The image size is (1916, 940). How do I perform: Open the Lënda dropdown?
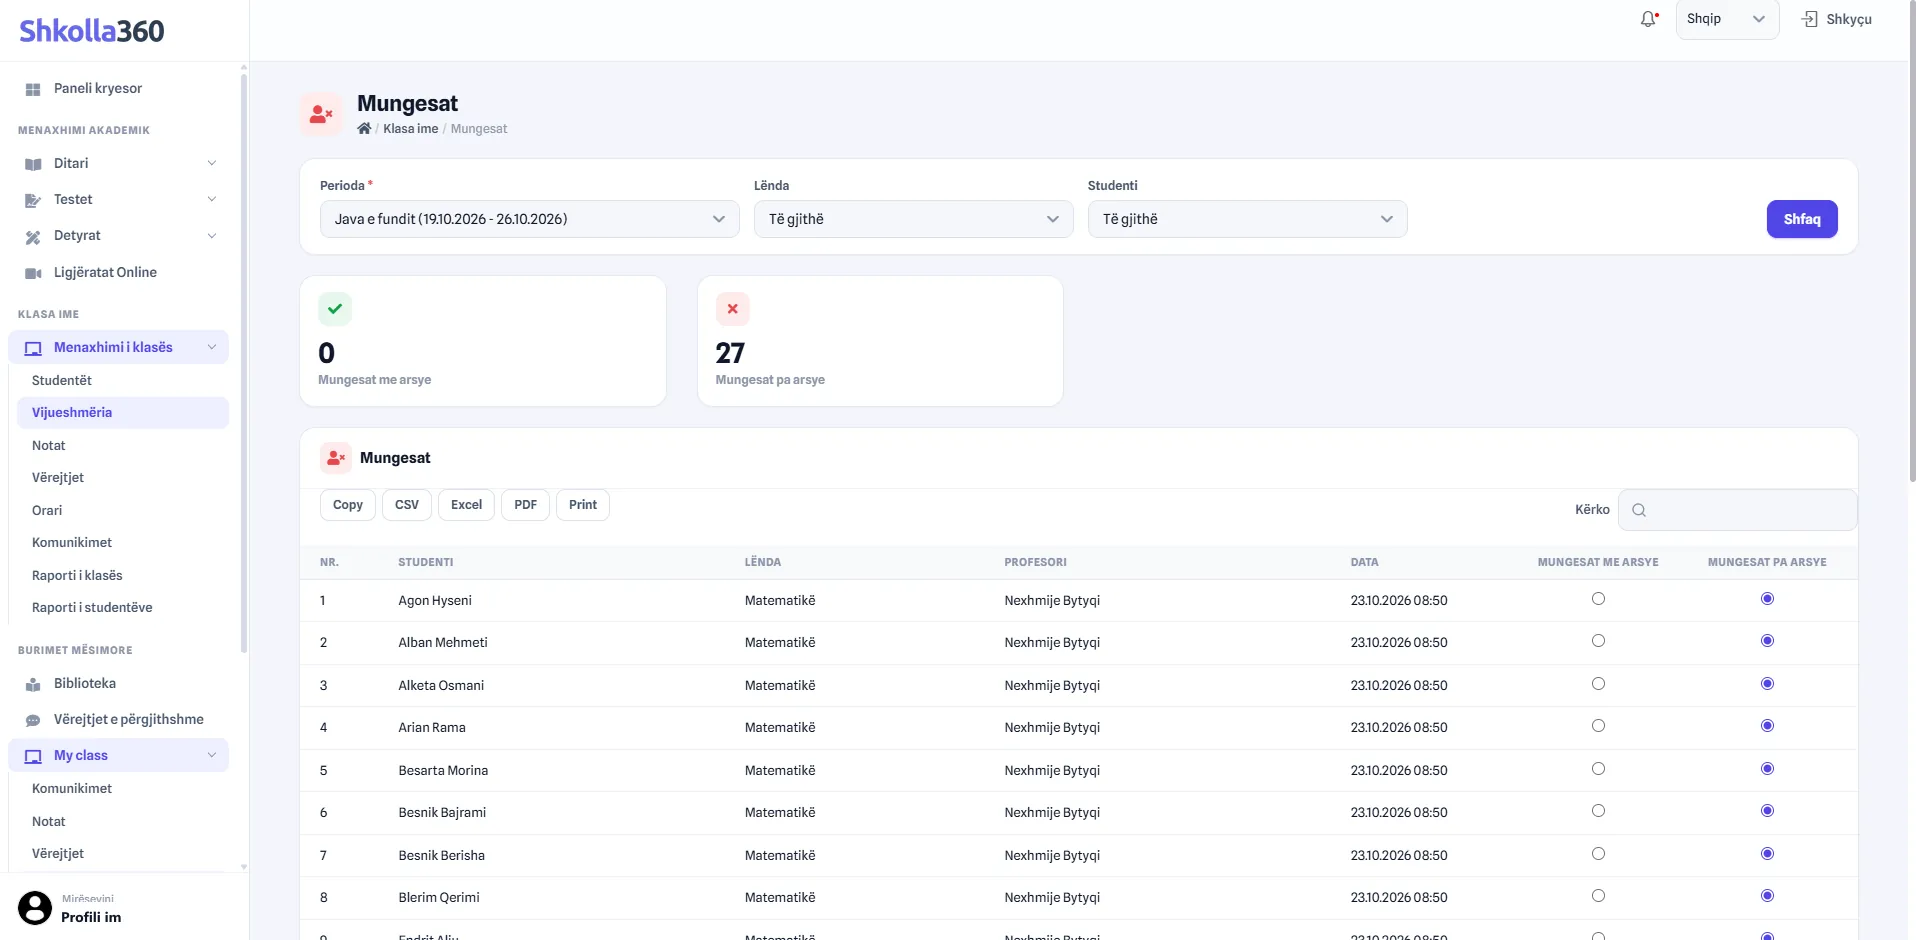pyautogui.click(x=913, y=219)
